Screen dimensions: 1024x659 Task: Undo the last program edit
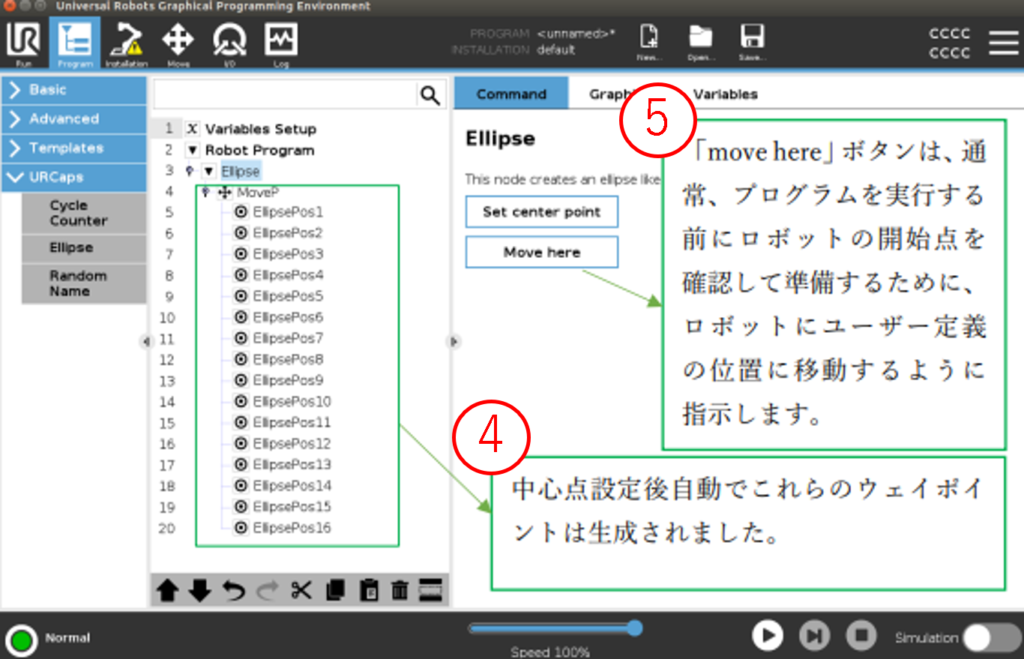[233, 590]
